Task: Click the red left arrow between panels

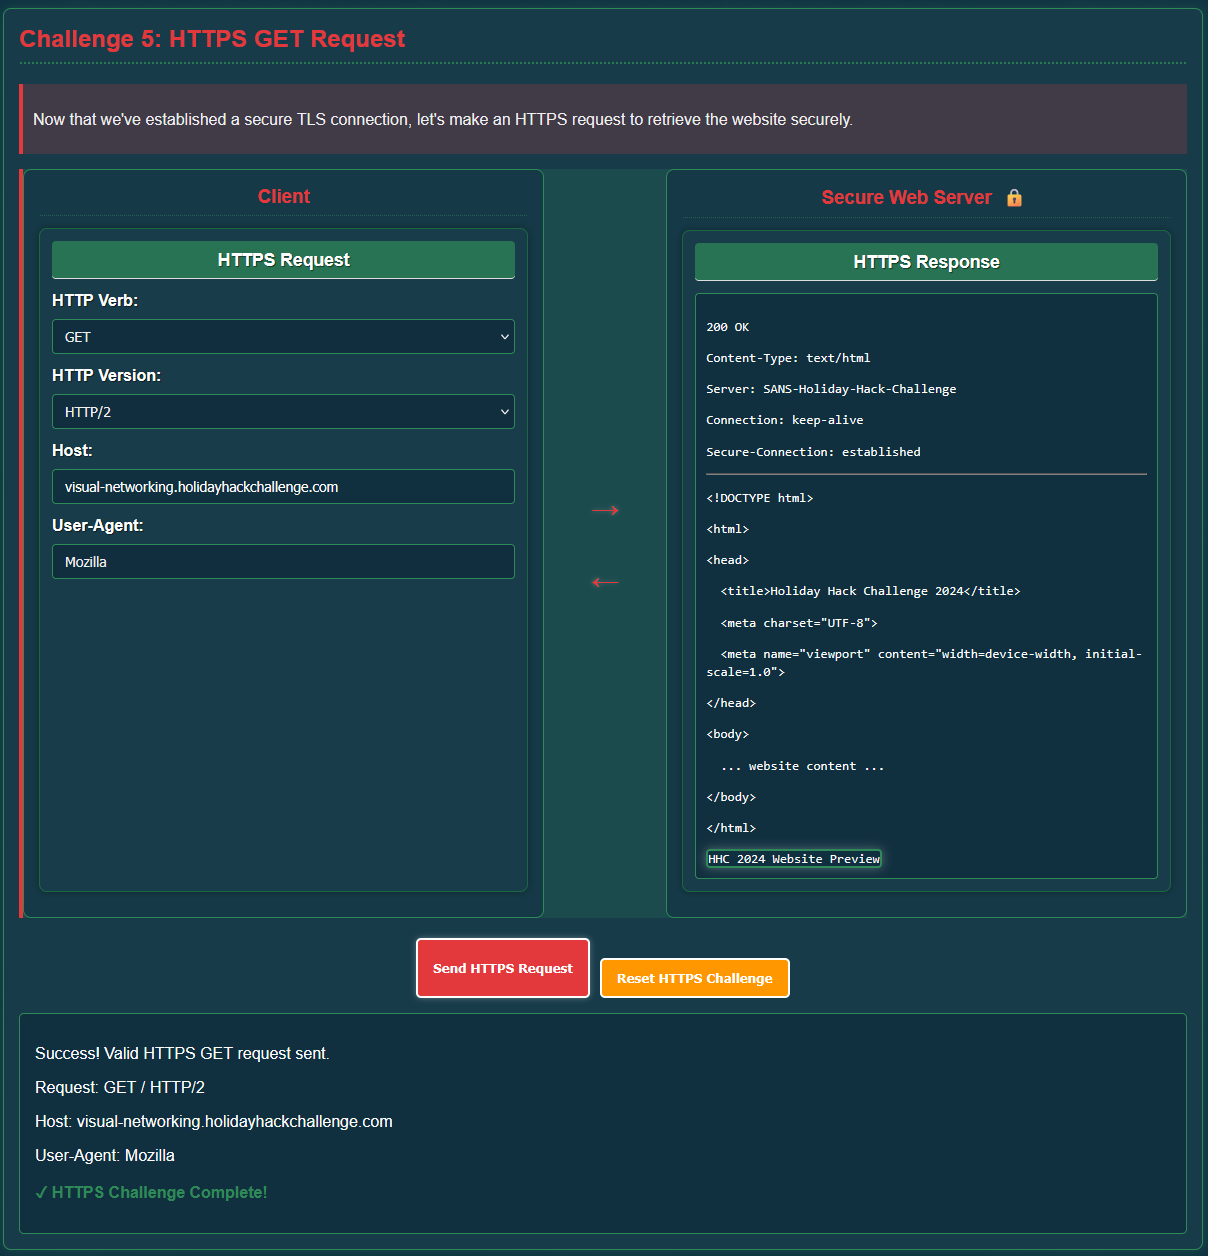Action: click(604, 582)
